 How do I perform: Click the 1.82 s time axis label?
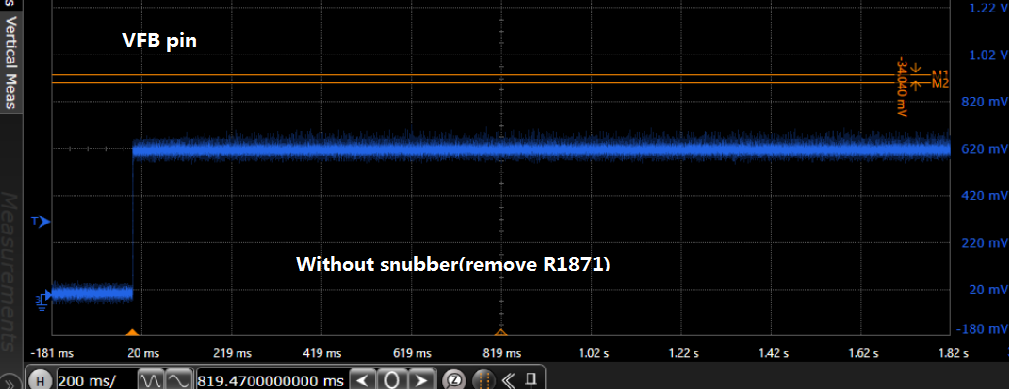[952, 353]
